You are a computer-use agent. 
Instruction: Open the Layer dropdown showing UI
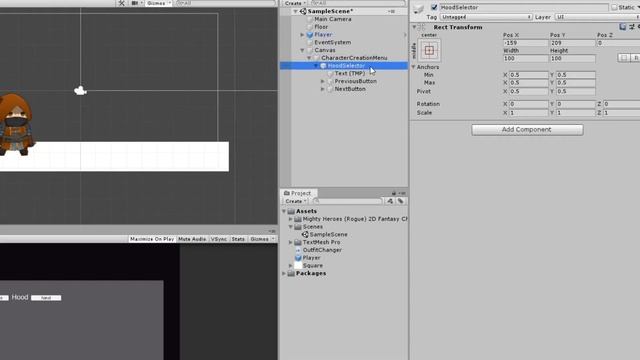tap(597, 17)
